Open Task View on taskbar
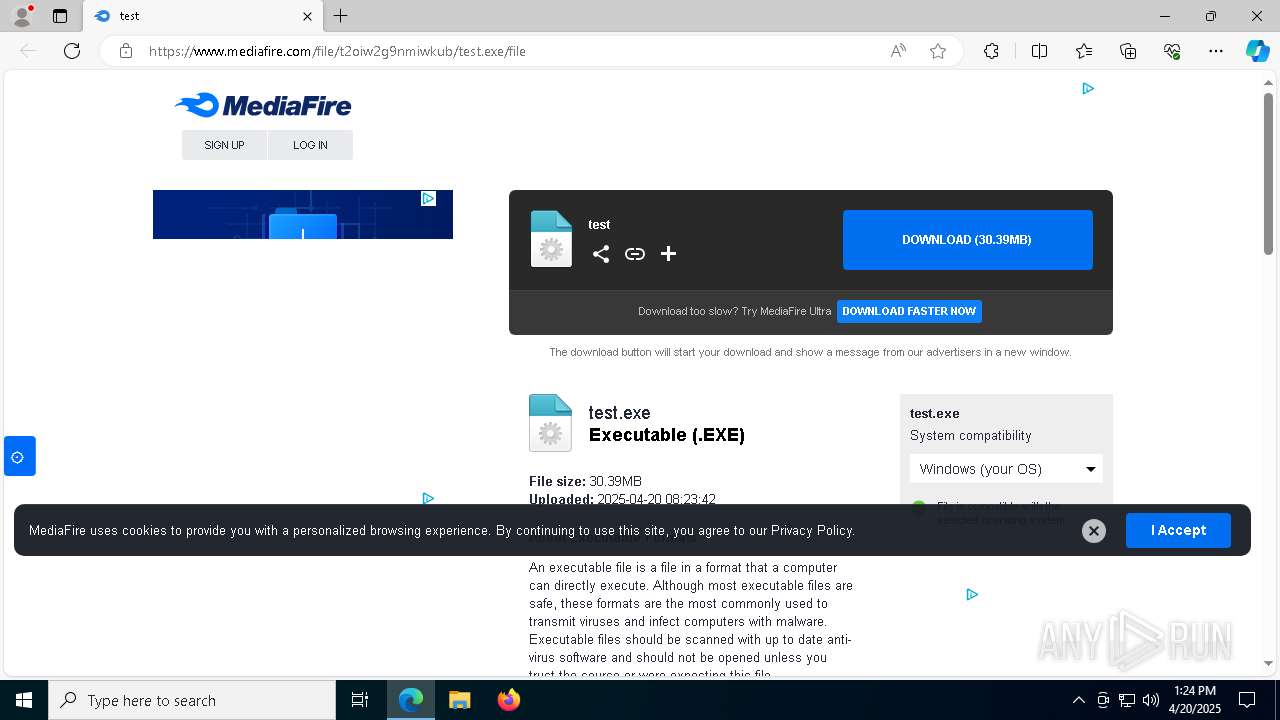This screenshot has width=1280, height=720. [360, 700]
